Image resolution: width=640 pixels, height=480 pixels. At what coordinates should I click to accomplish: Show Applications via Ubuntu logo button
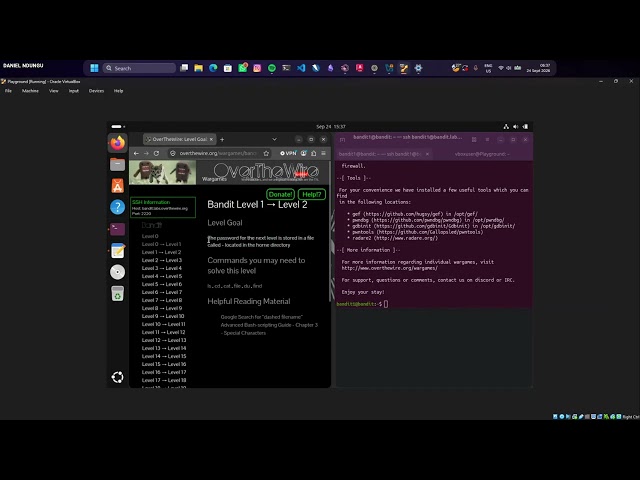click(118, 377)
